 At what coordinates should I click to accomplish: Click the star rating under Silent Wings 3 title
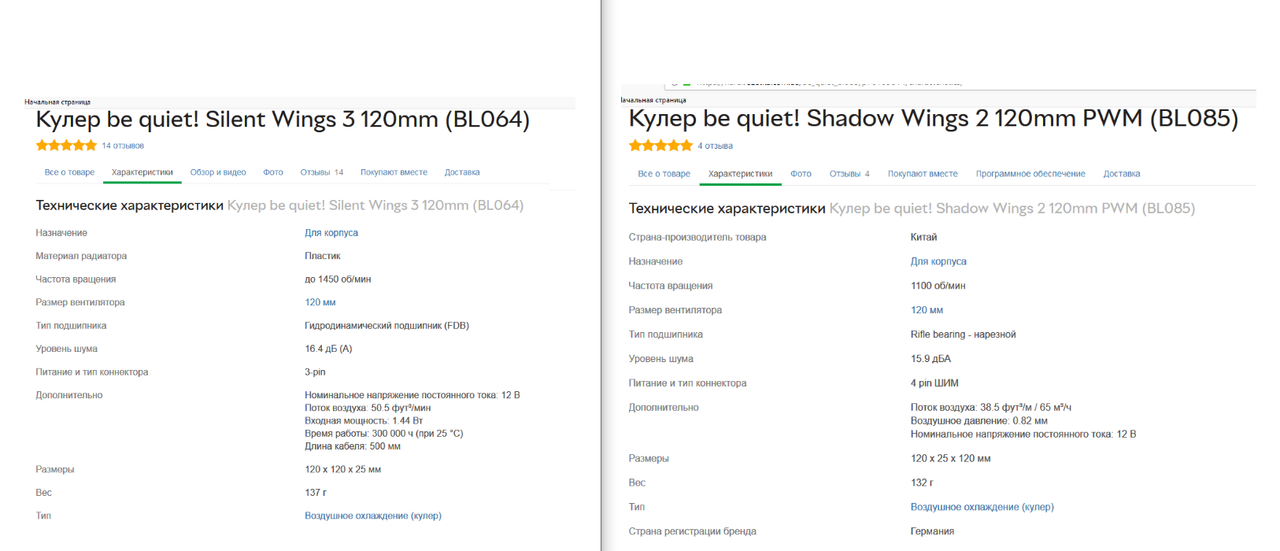(x=66, y=145)
